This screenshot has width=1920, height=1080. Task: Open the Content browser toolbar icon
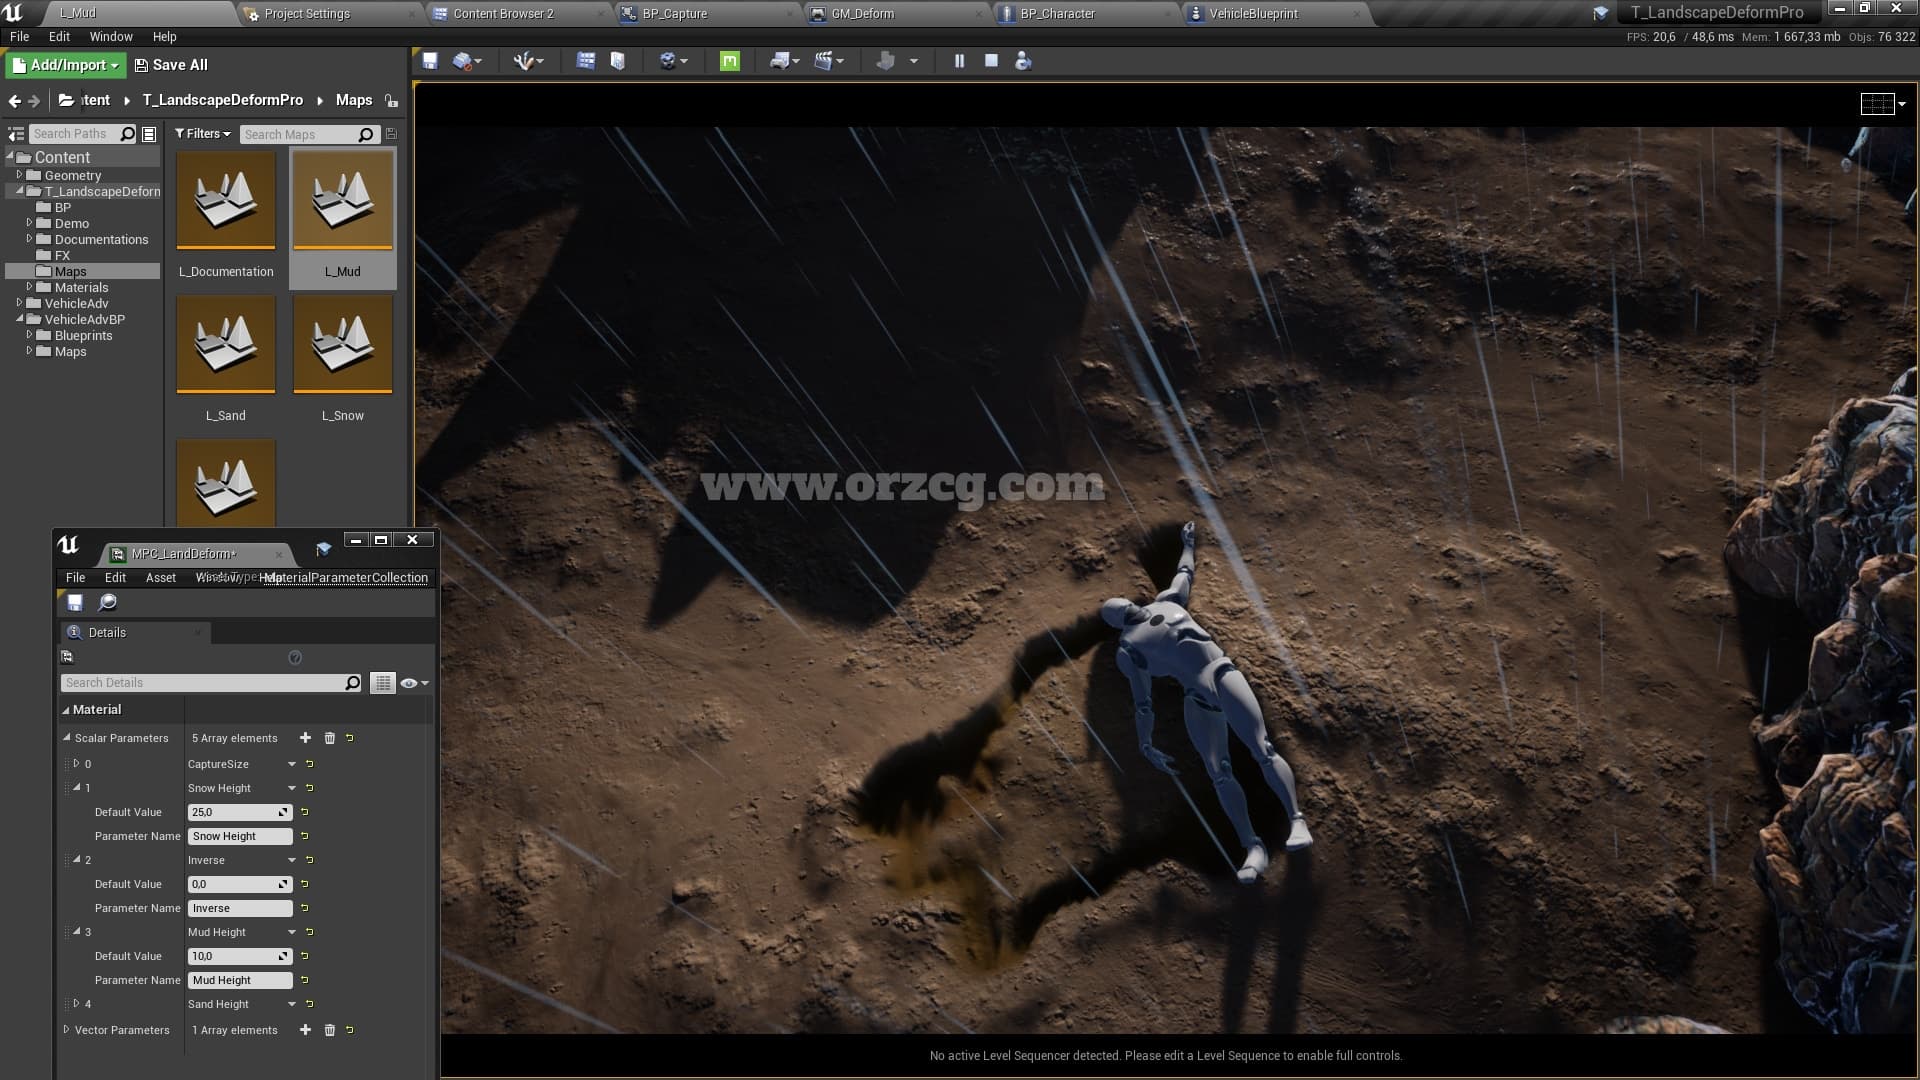586,61
